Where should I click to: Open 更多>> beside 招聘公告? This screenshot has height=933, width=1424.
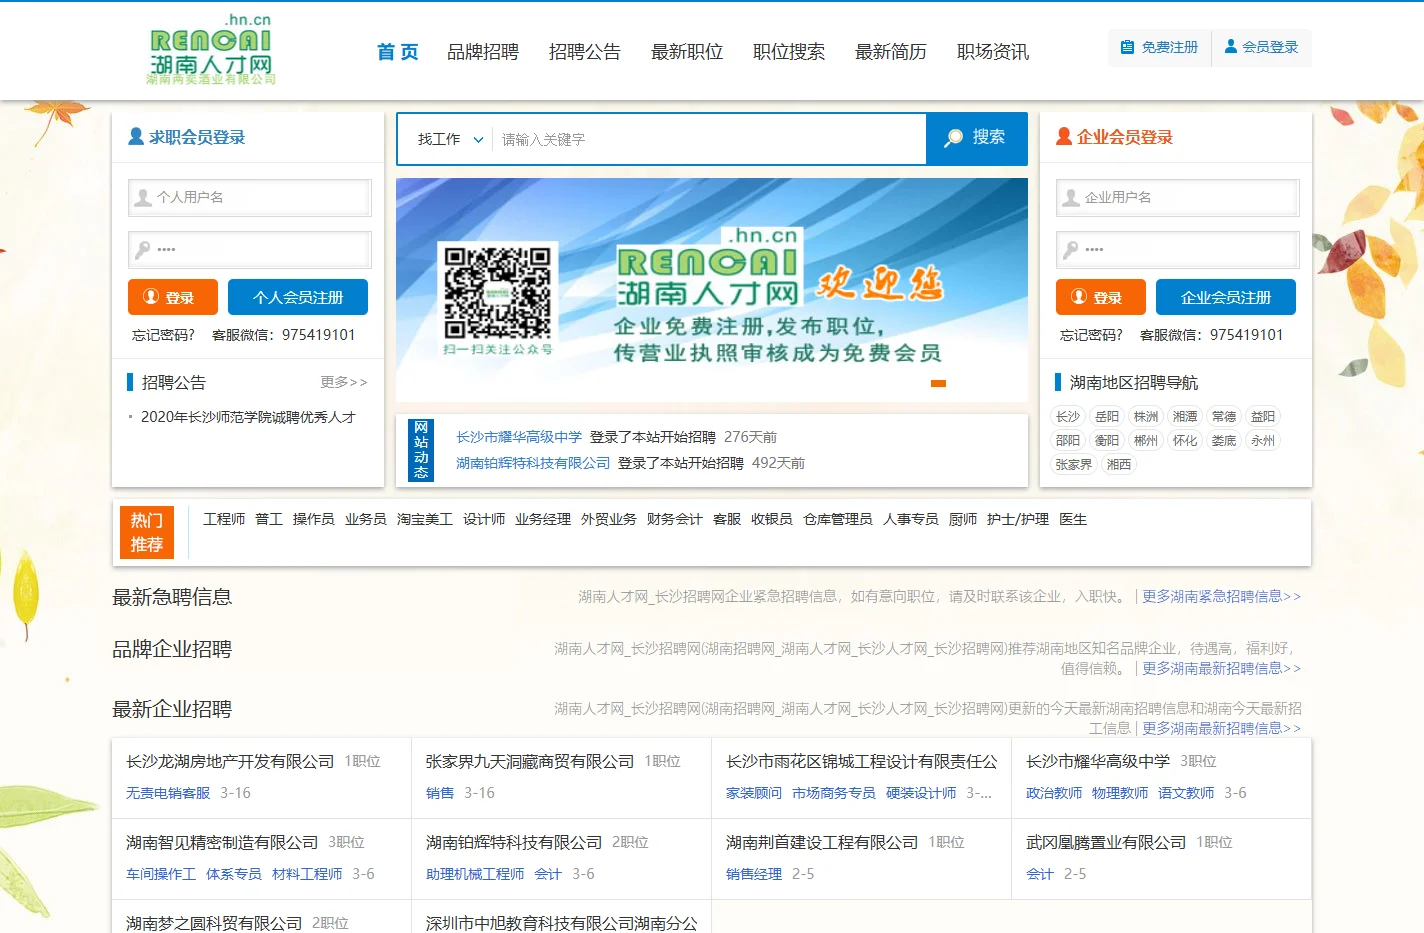(x=344, y=382)
